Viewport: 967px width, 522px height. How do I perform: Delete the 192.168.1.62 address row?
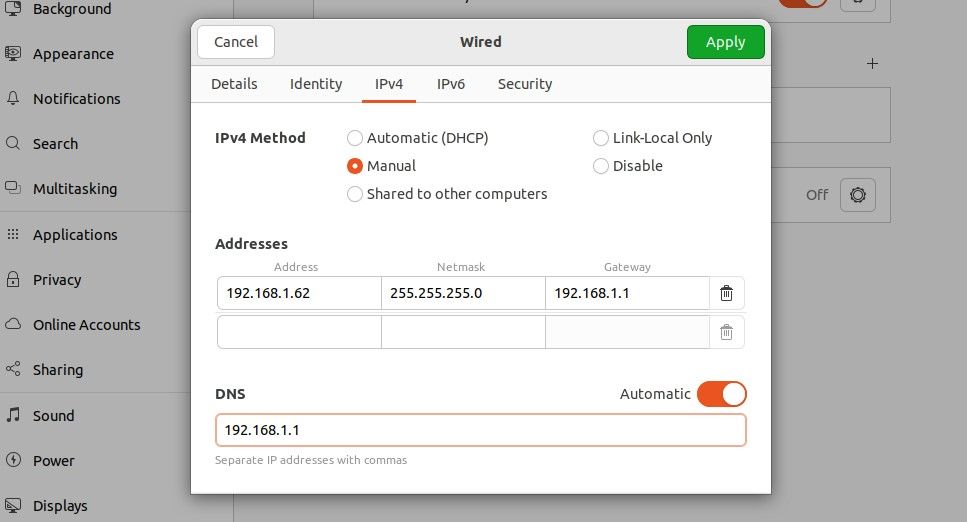point(727,293)
